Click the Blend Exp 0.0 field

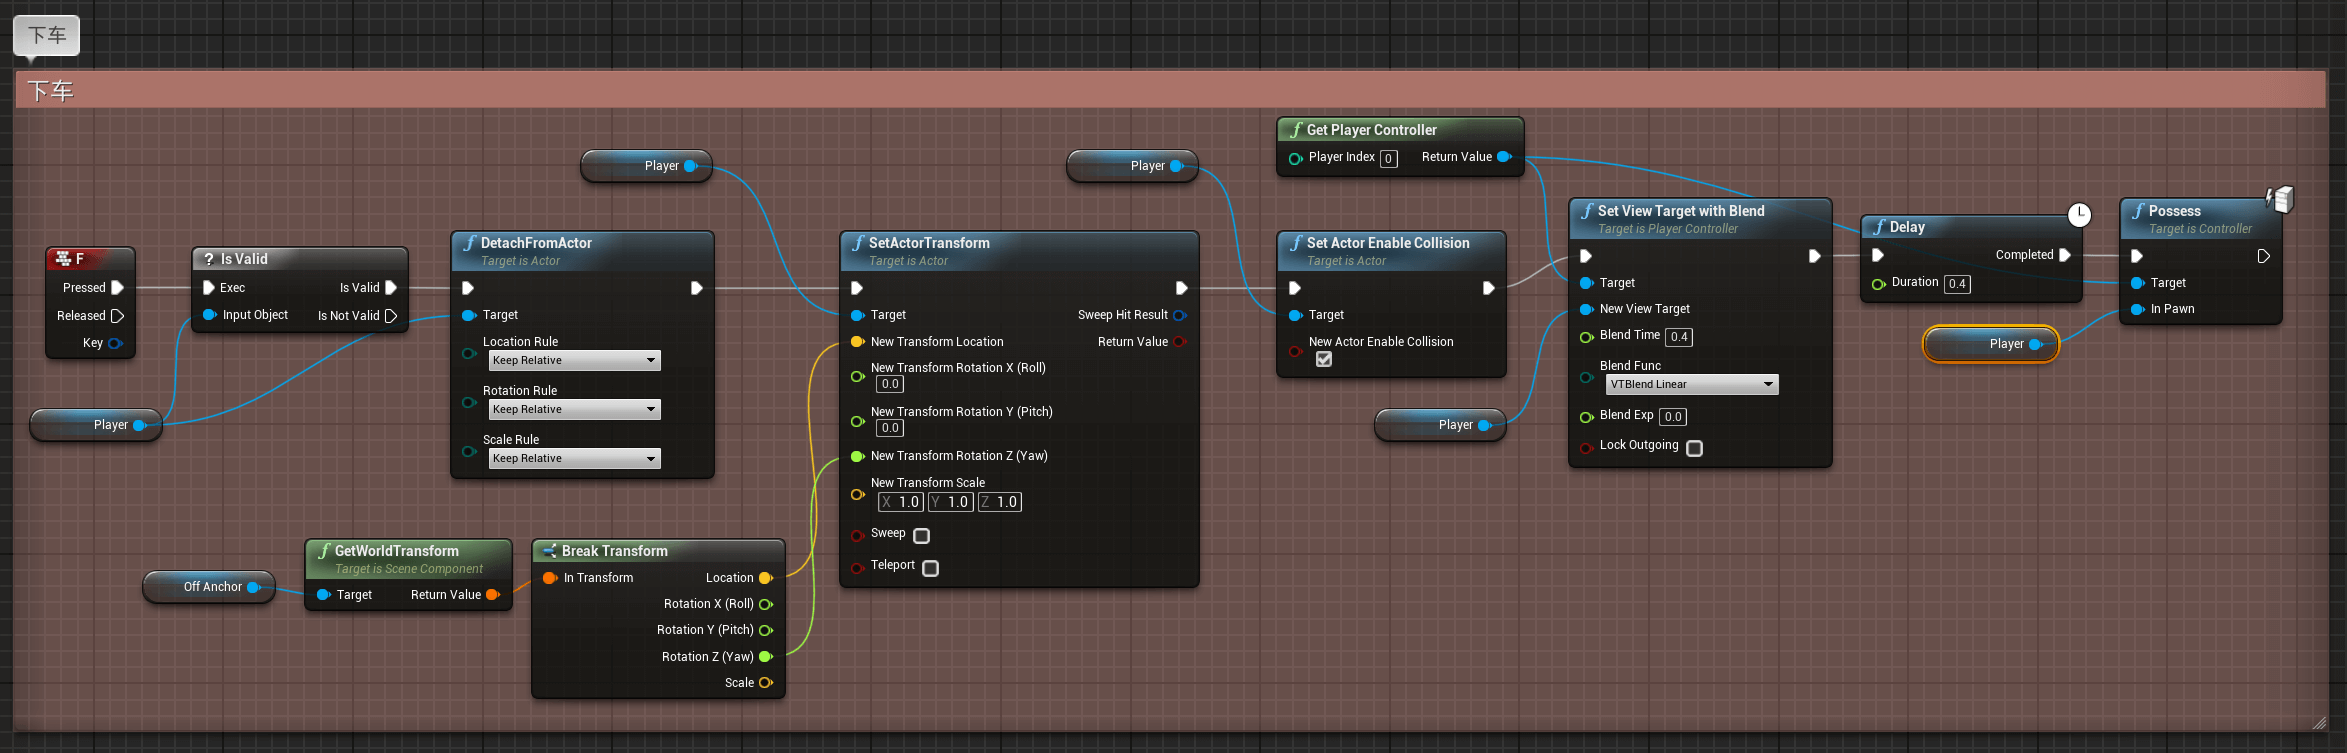tap(1673, 417)
